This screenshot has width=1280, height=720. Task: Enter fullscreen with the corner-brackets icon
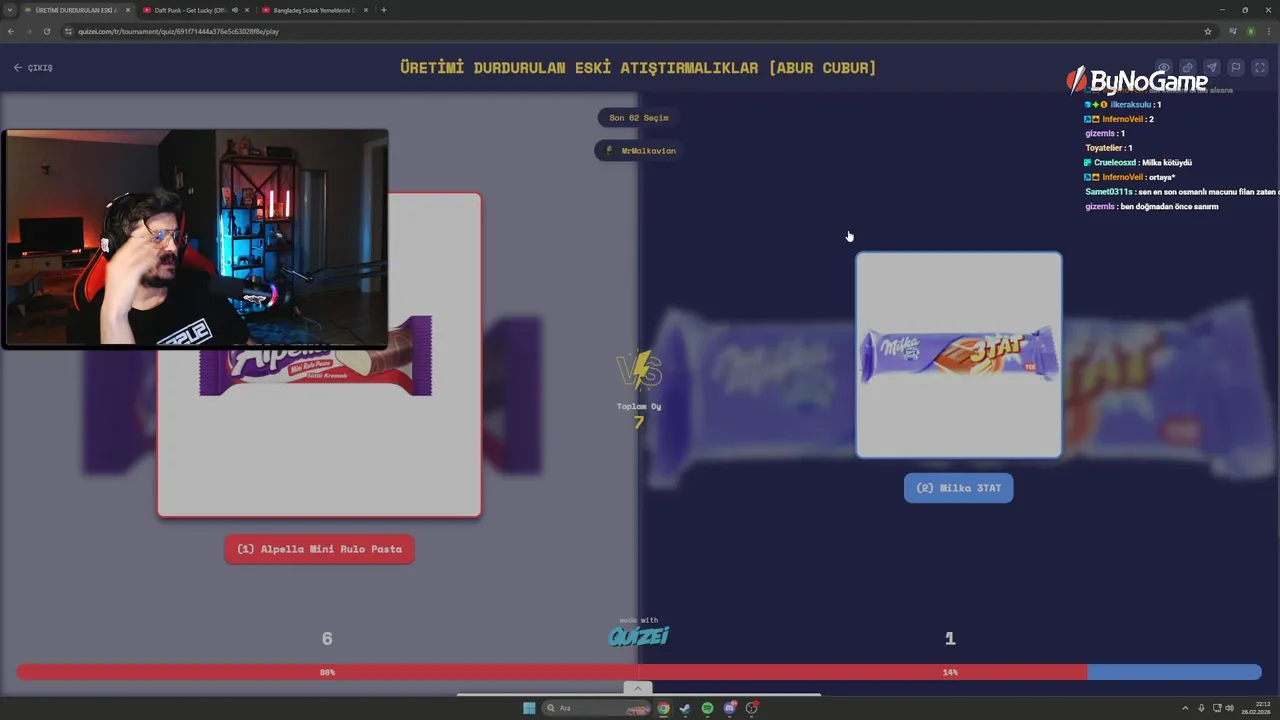(1260, 68)
